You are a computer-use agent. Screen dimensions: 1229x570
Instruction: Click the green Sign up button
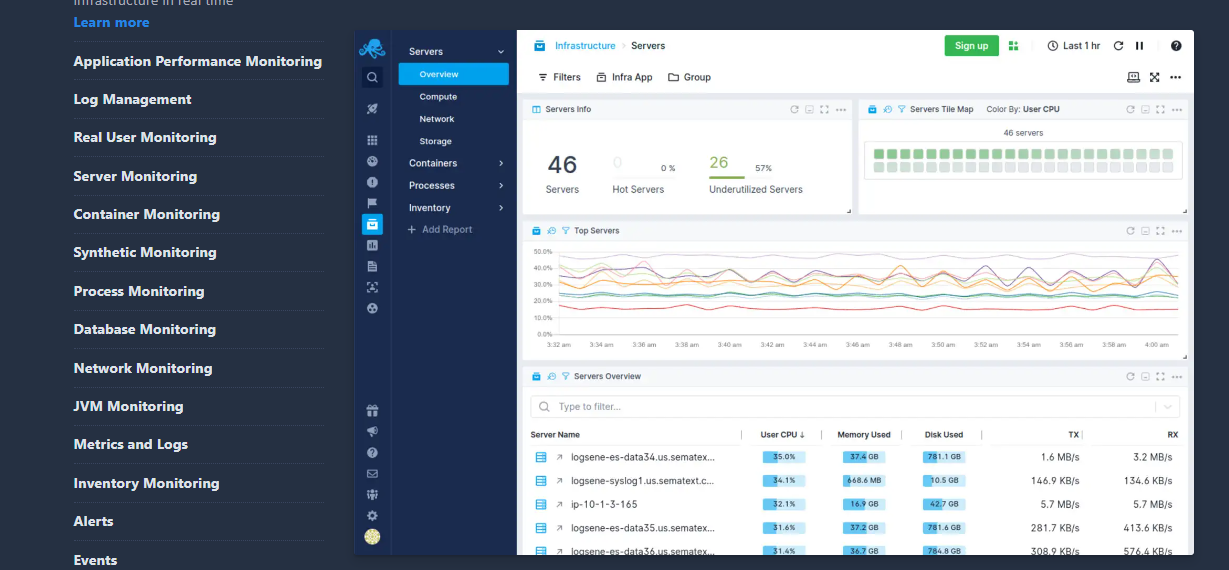(971, 46)
